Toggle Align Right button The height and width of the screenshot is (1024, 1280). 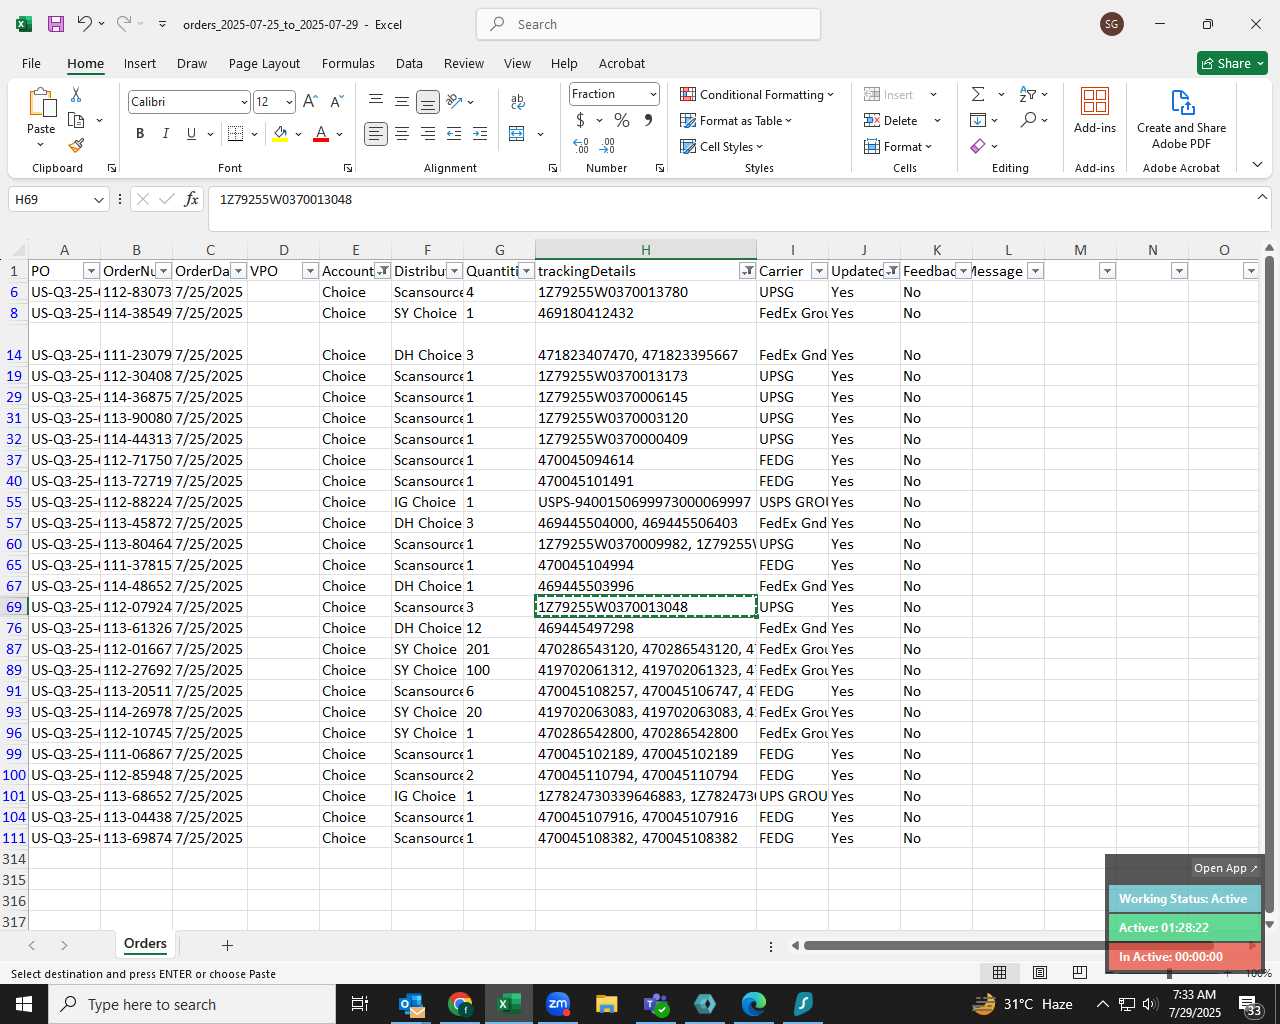[x=428, y=134]
